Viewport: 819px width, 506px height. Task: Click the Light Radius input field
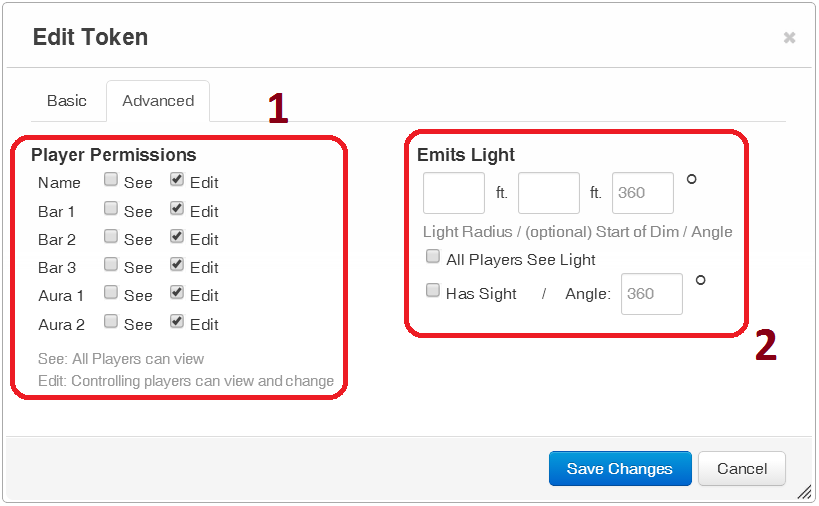454,193
